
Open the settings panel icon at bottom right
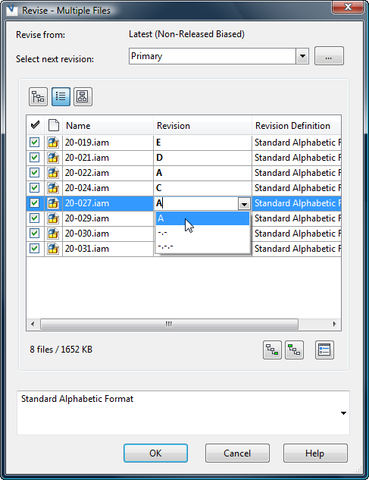[324, 350]
